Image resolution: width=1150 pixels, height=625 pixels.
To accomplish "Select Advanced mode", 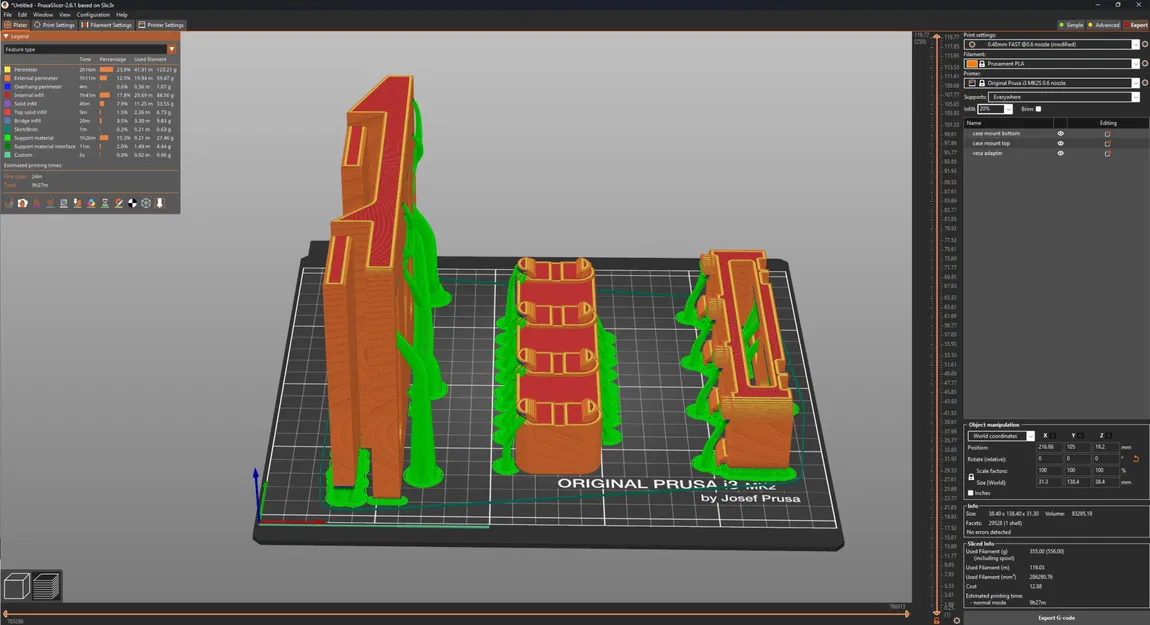I will 1104,25.
